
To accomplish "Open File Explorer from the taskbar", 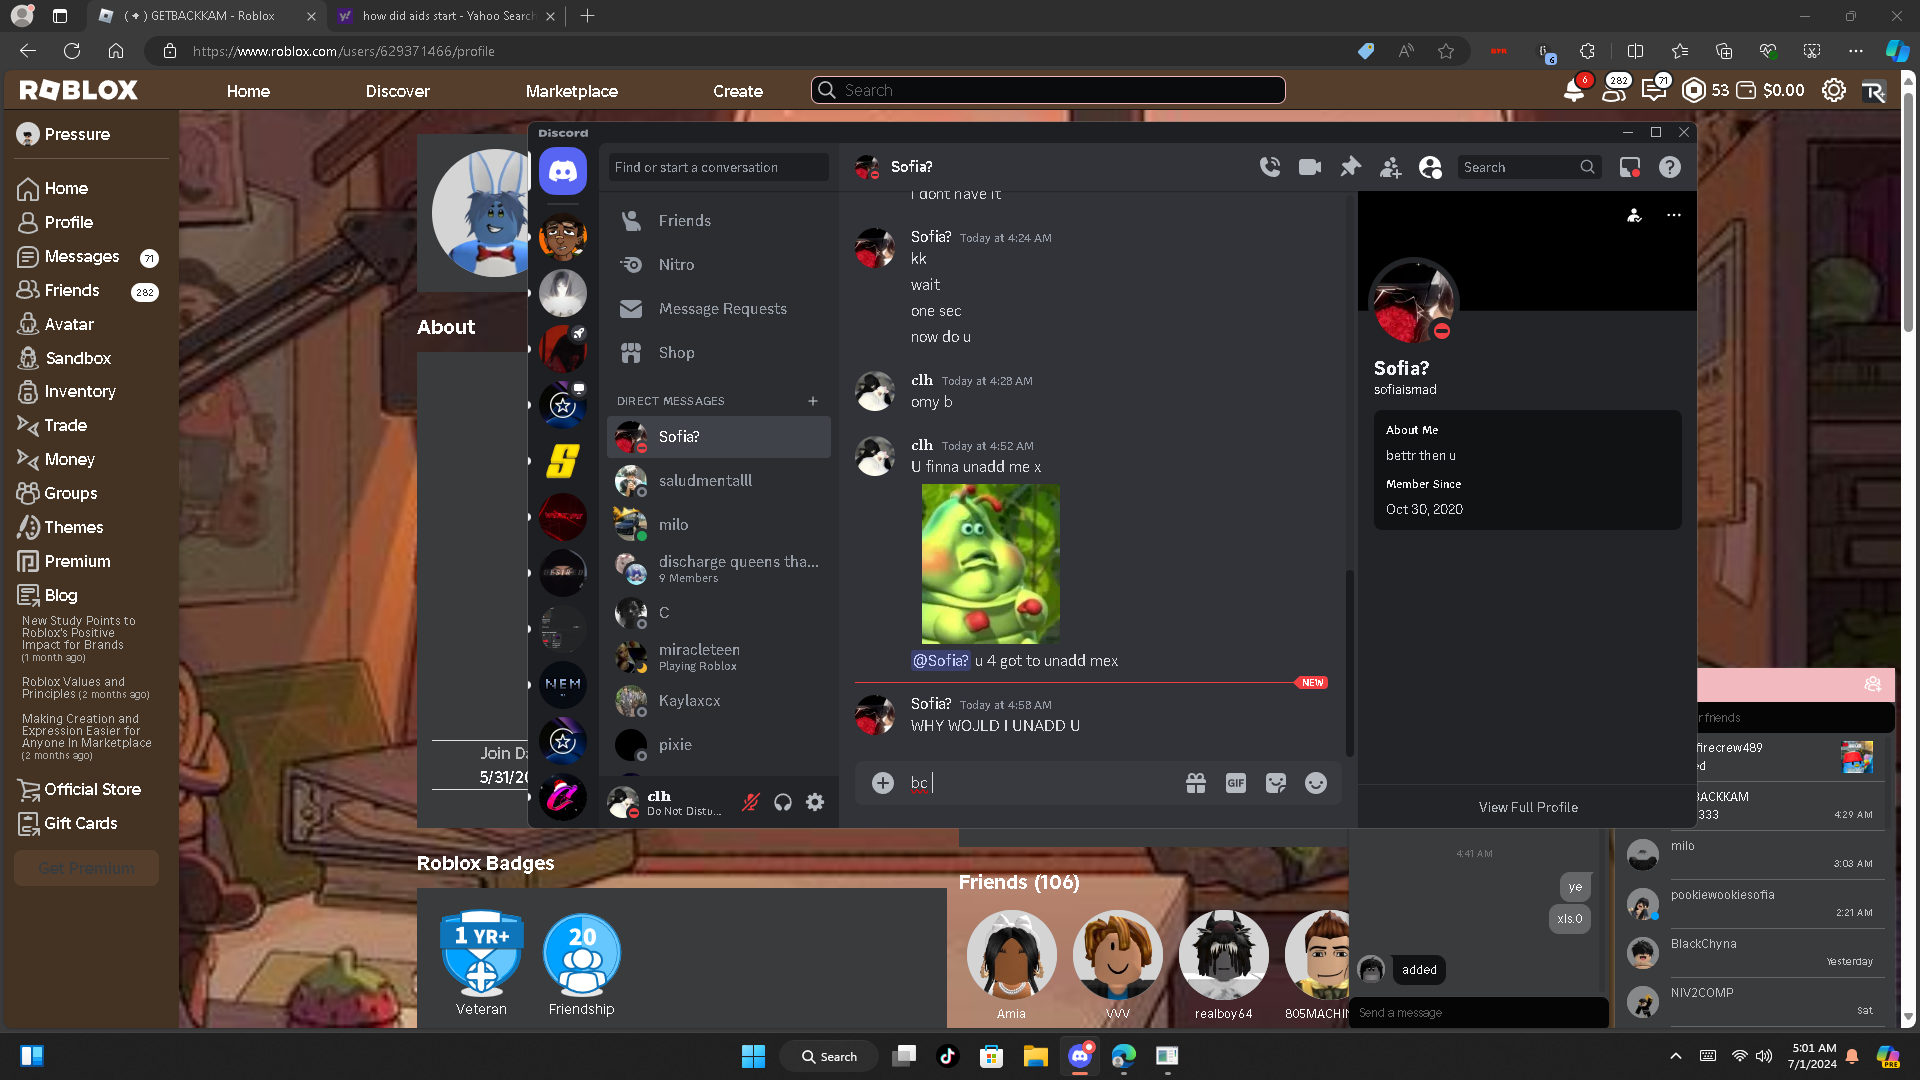I will 1035,1056.
